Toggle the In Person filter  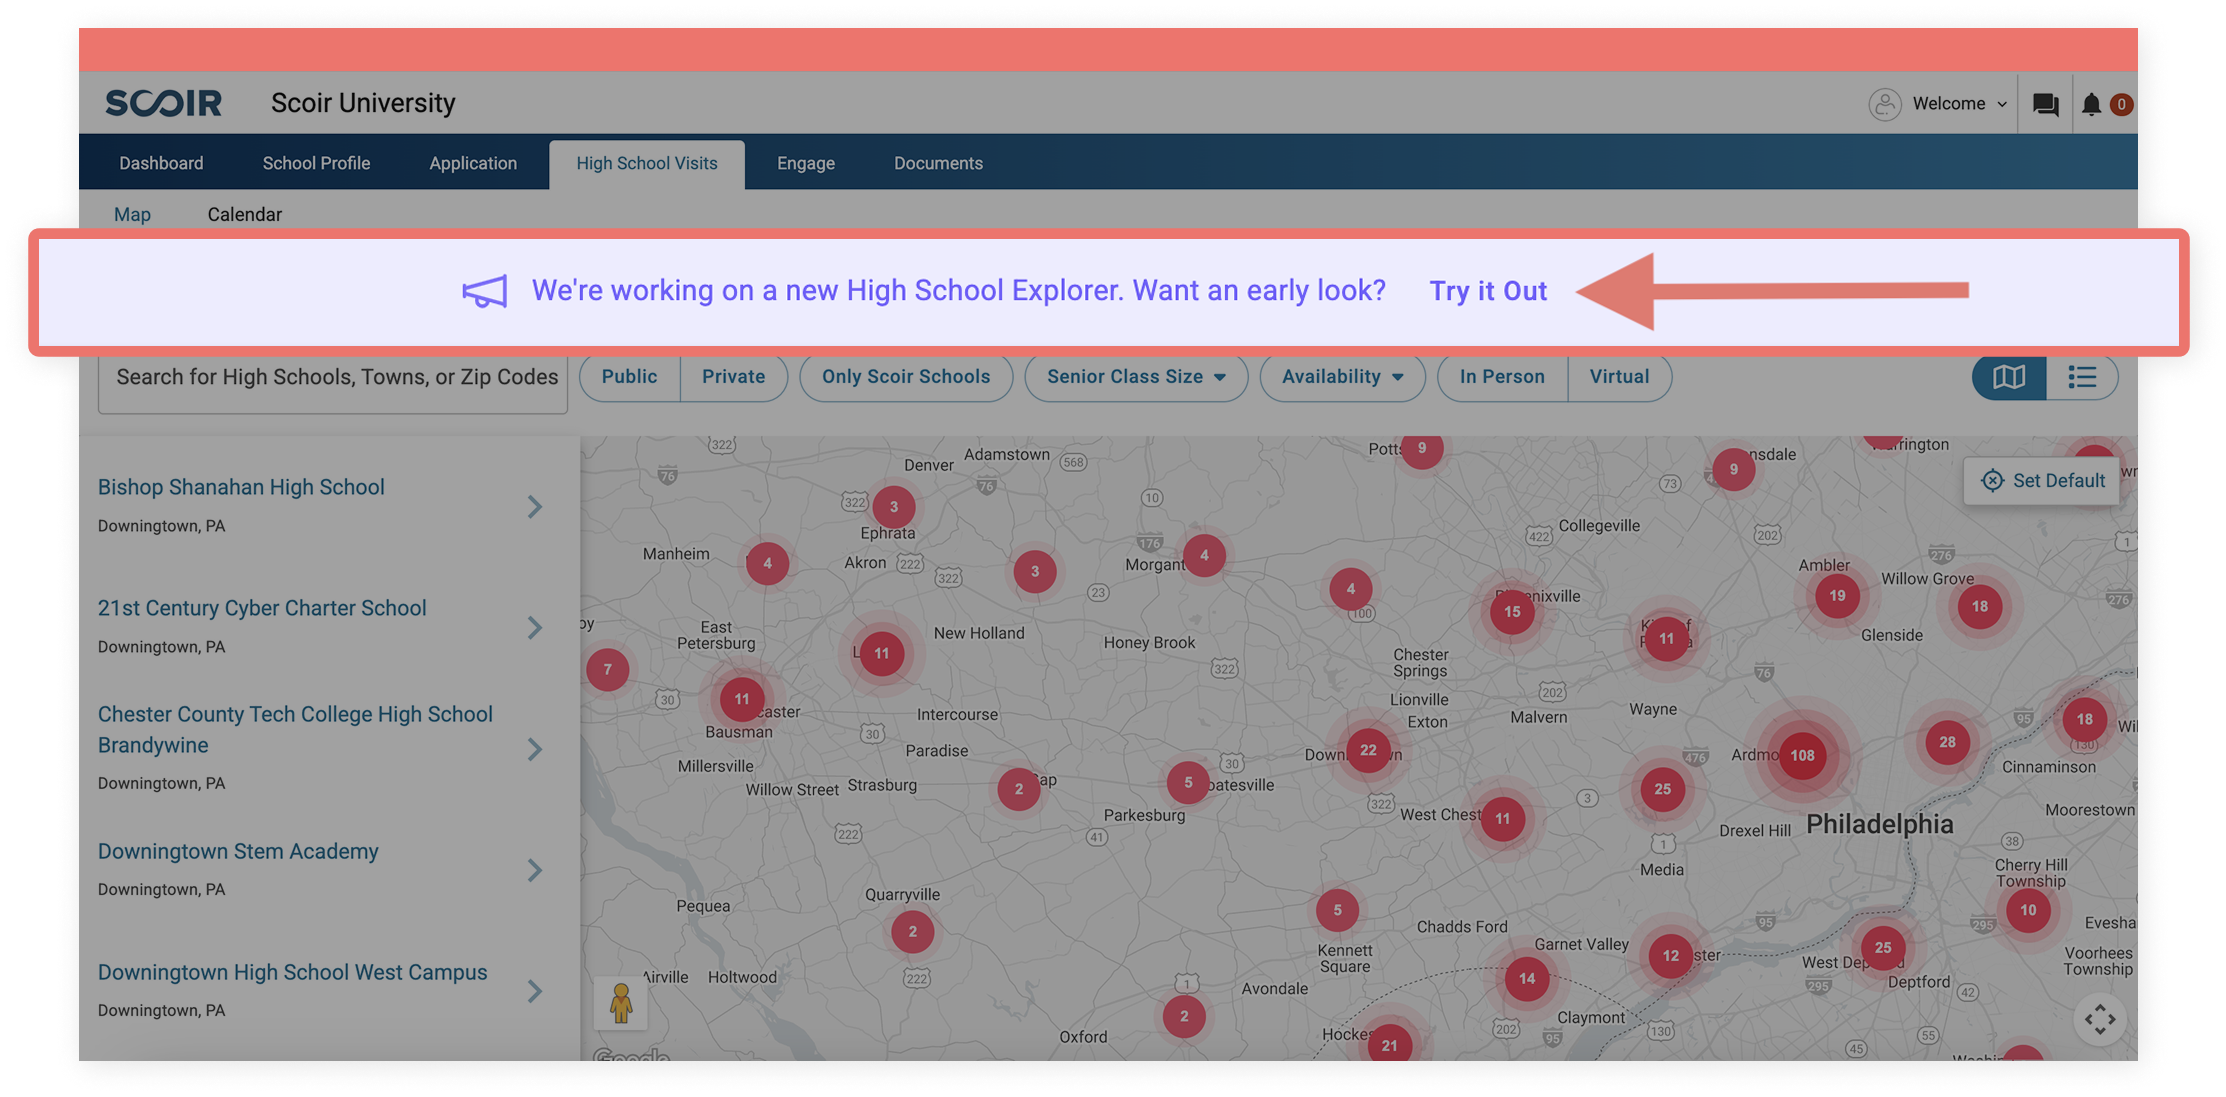pyautogui.click(x=1502, y=377)
